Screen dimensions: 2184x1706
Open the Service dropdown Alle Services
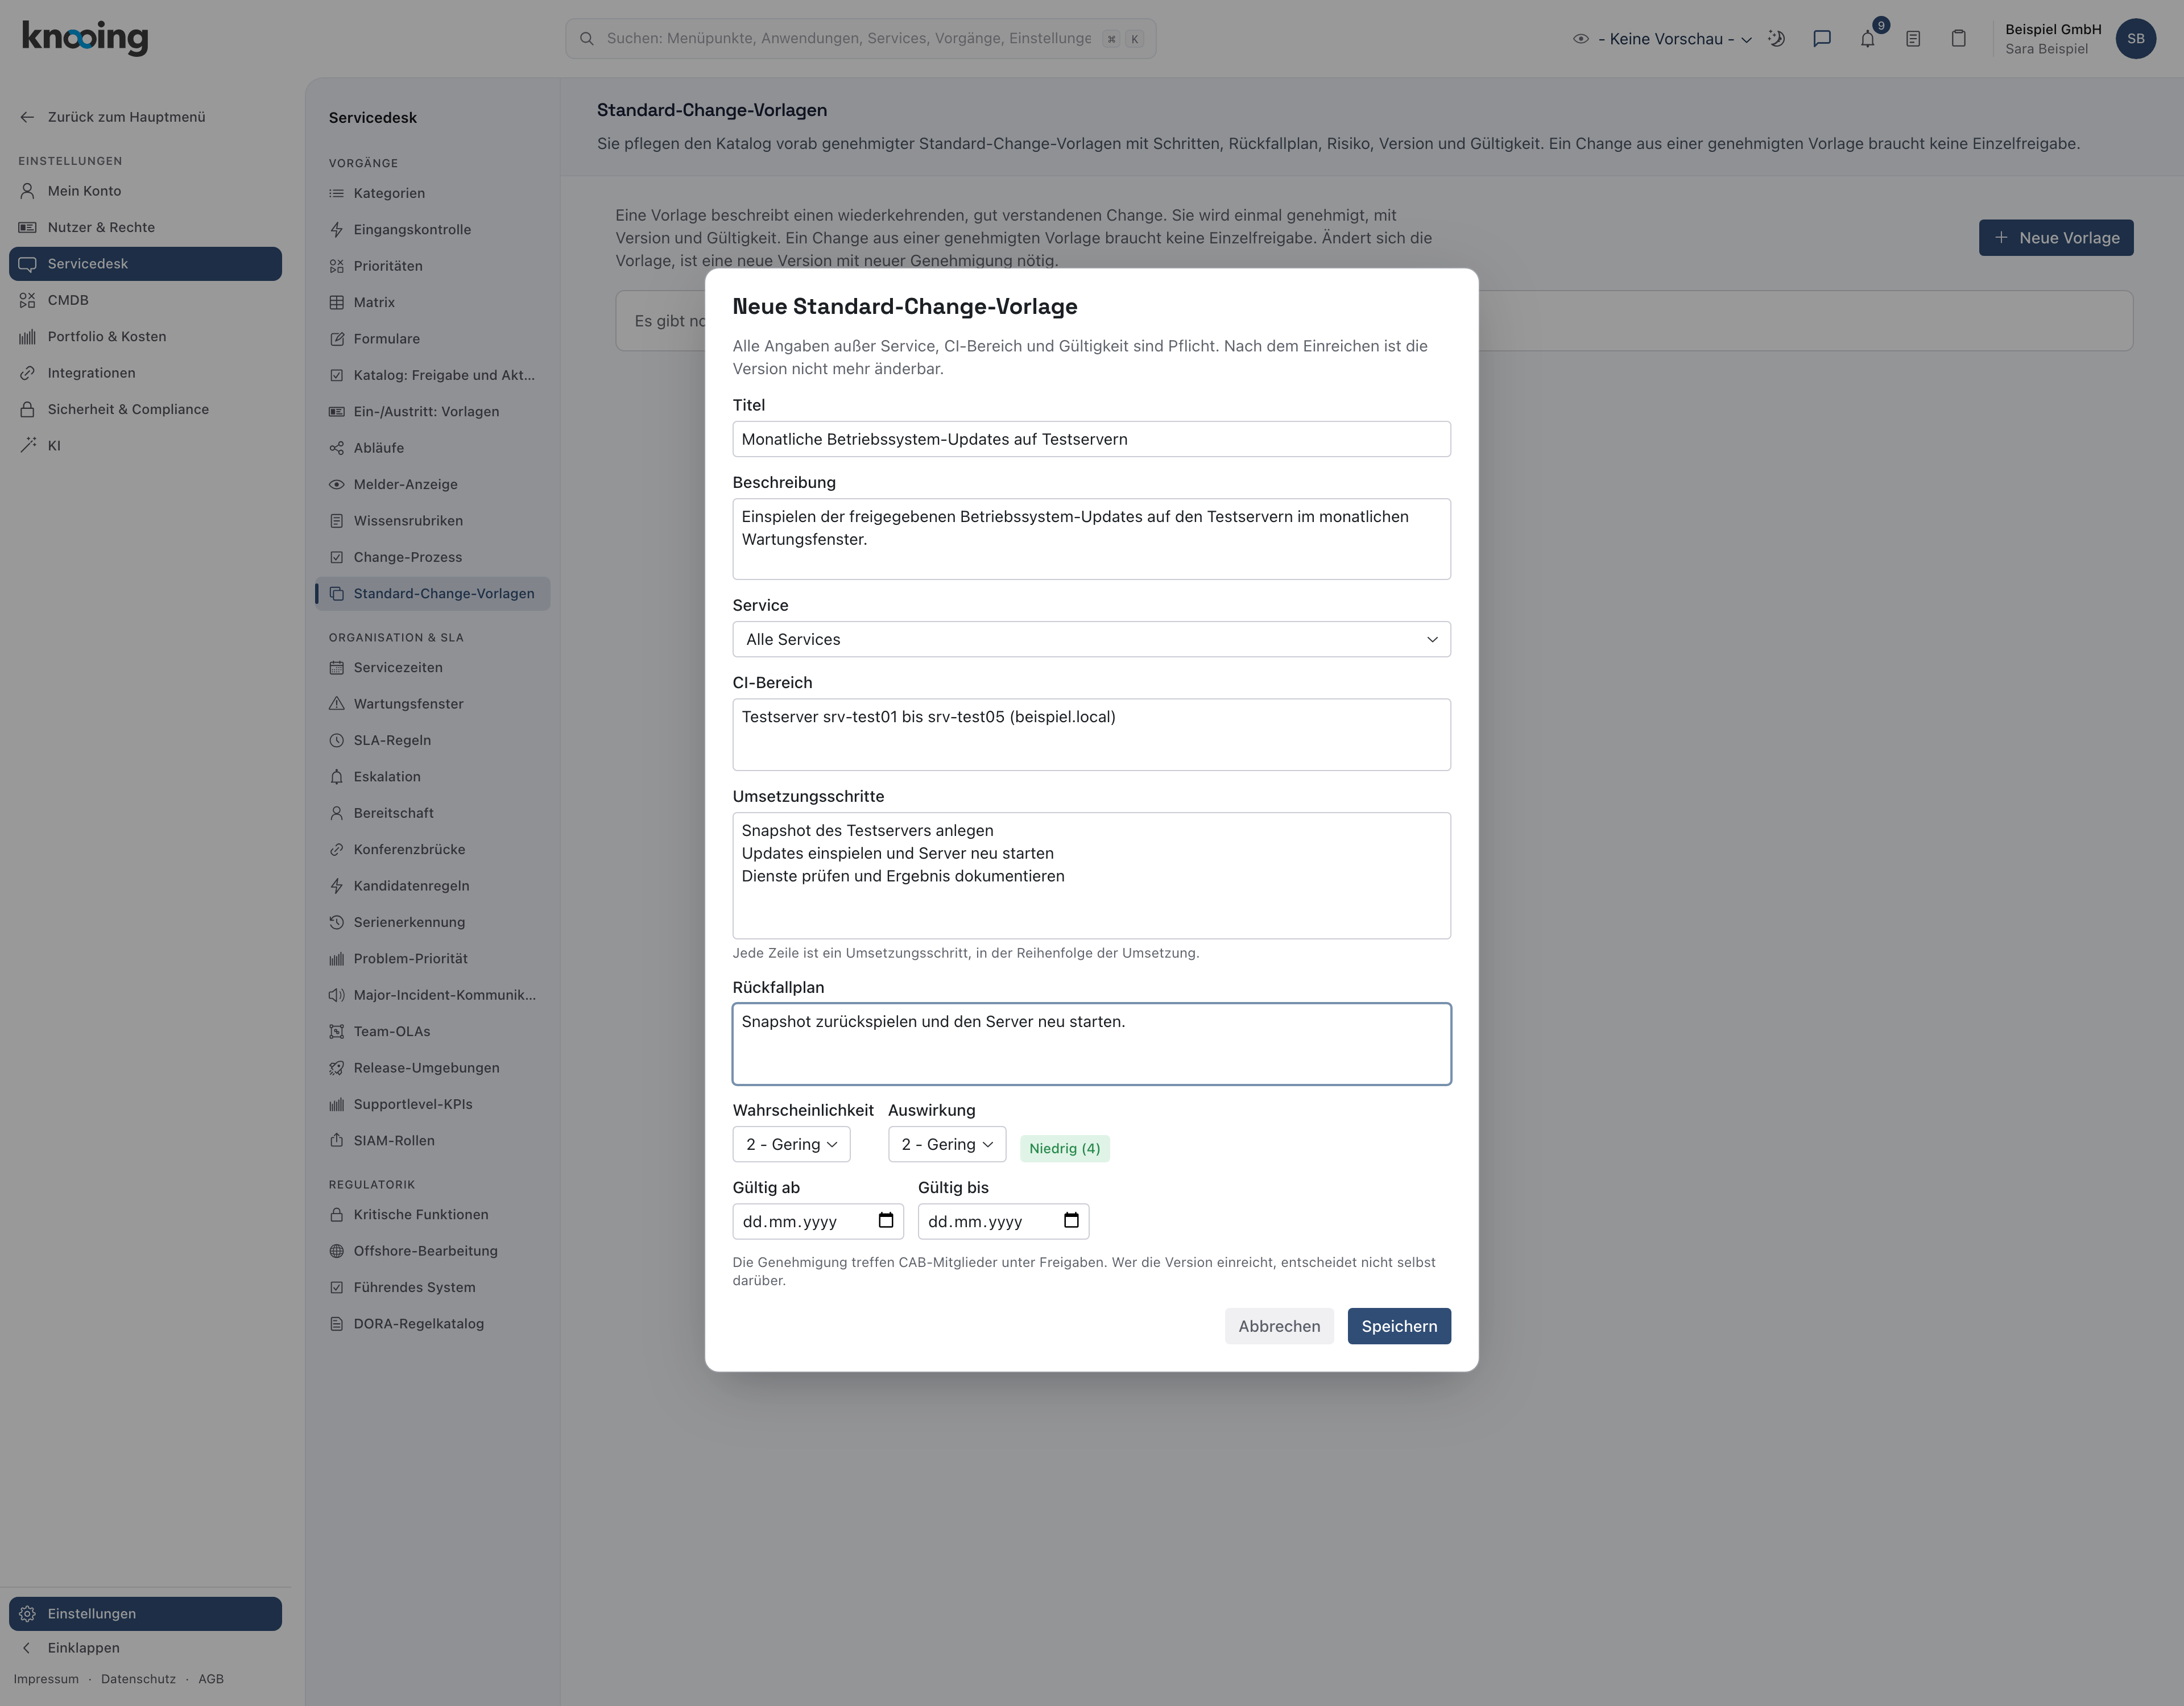point(1091,639)
